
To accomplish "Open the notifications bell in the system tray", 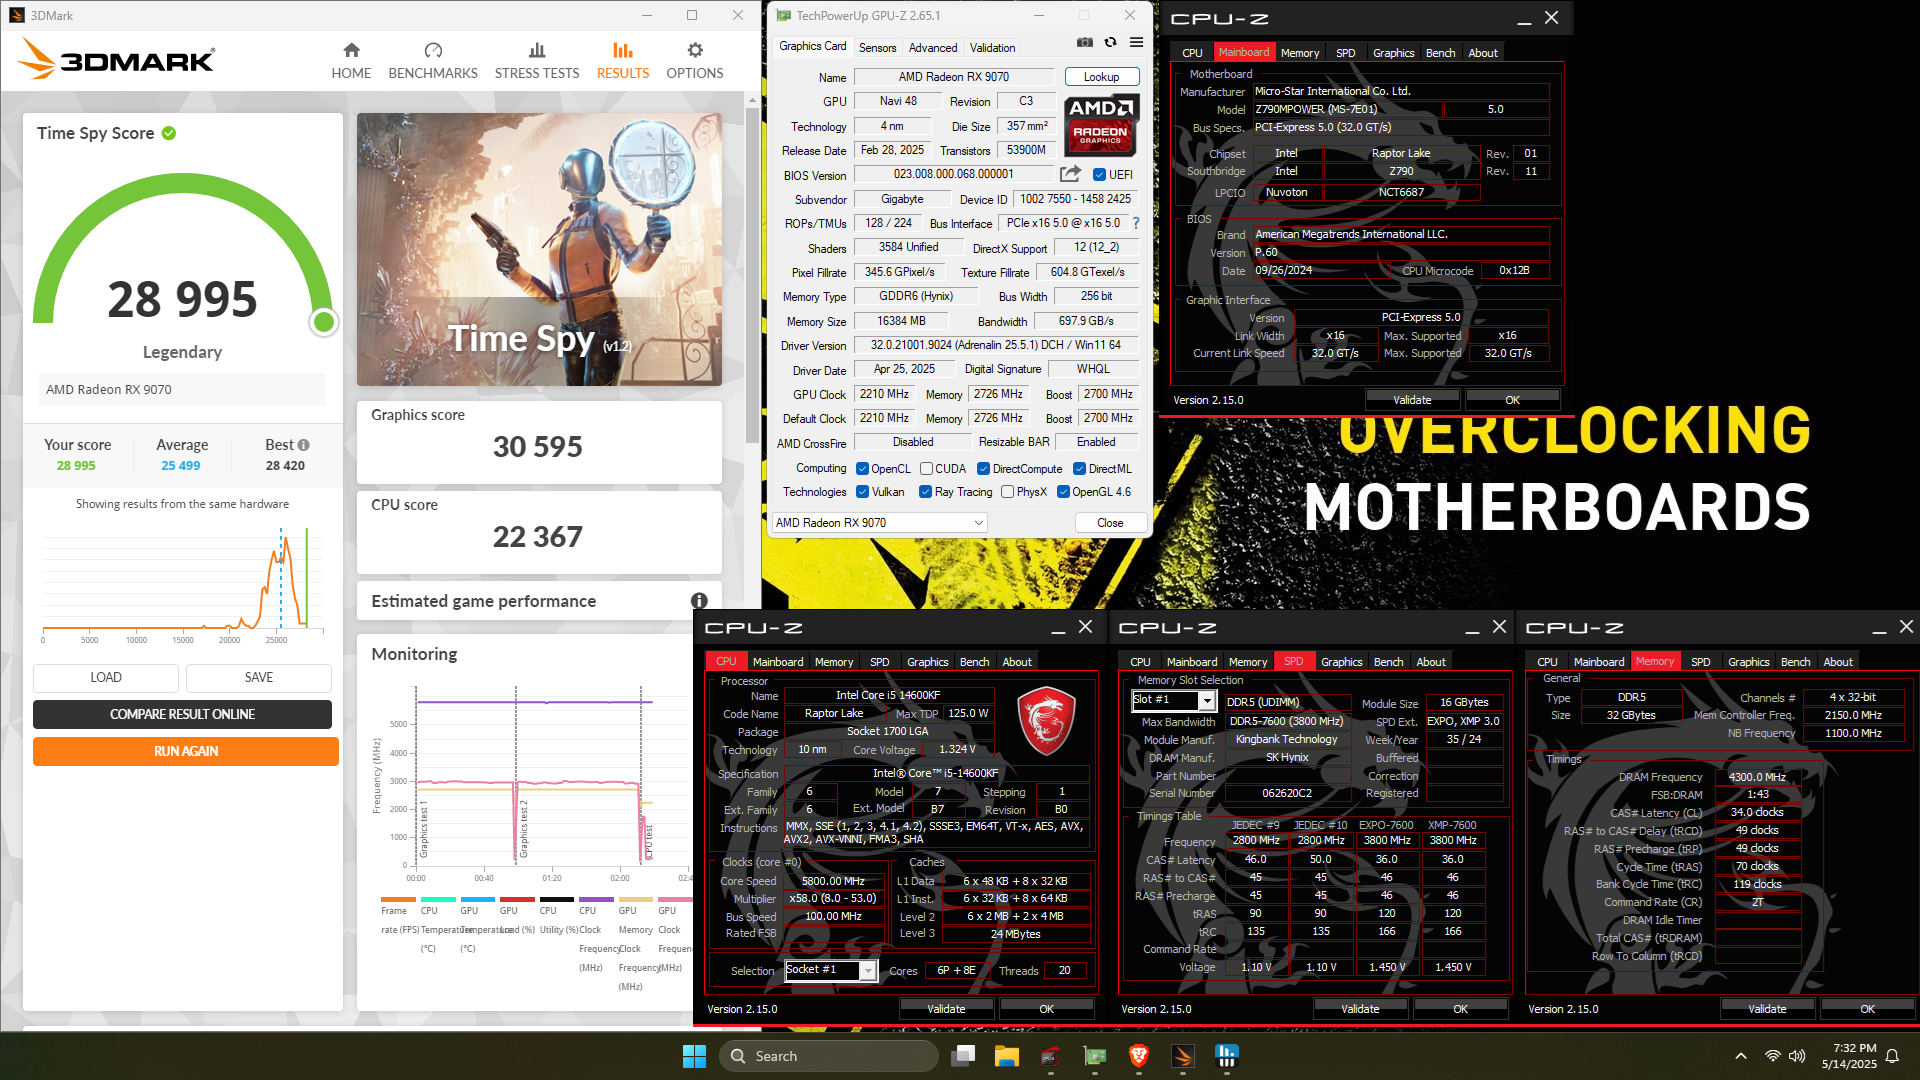I will pyautogui.click(x=1892, y=1056).
